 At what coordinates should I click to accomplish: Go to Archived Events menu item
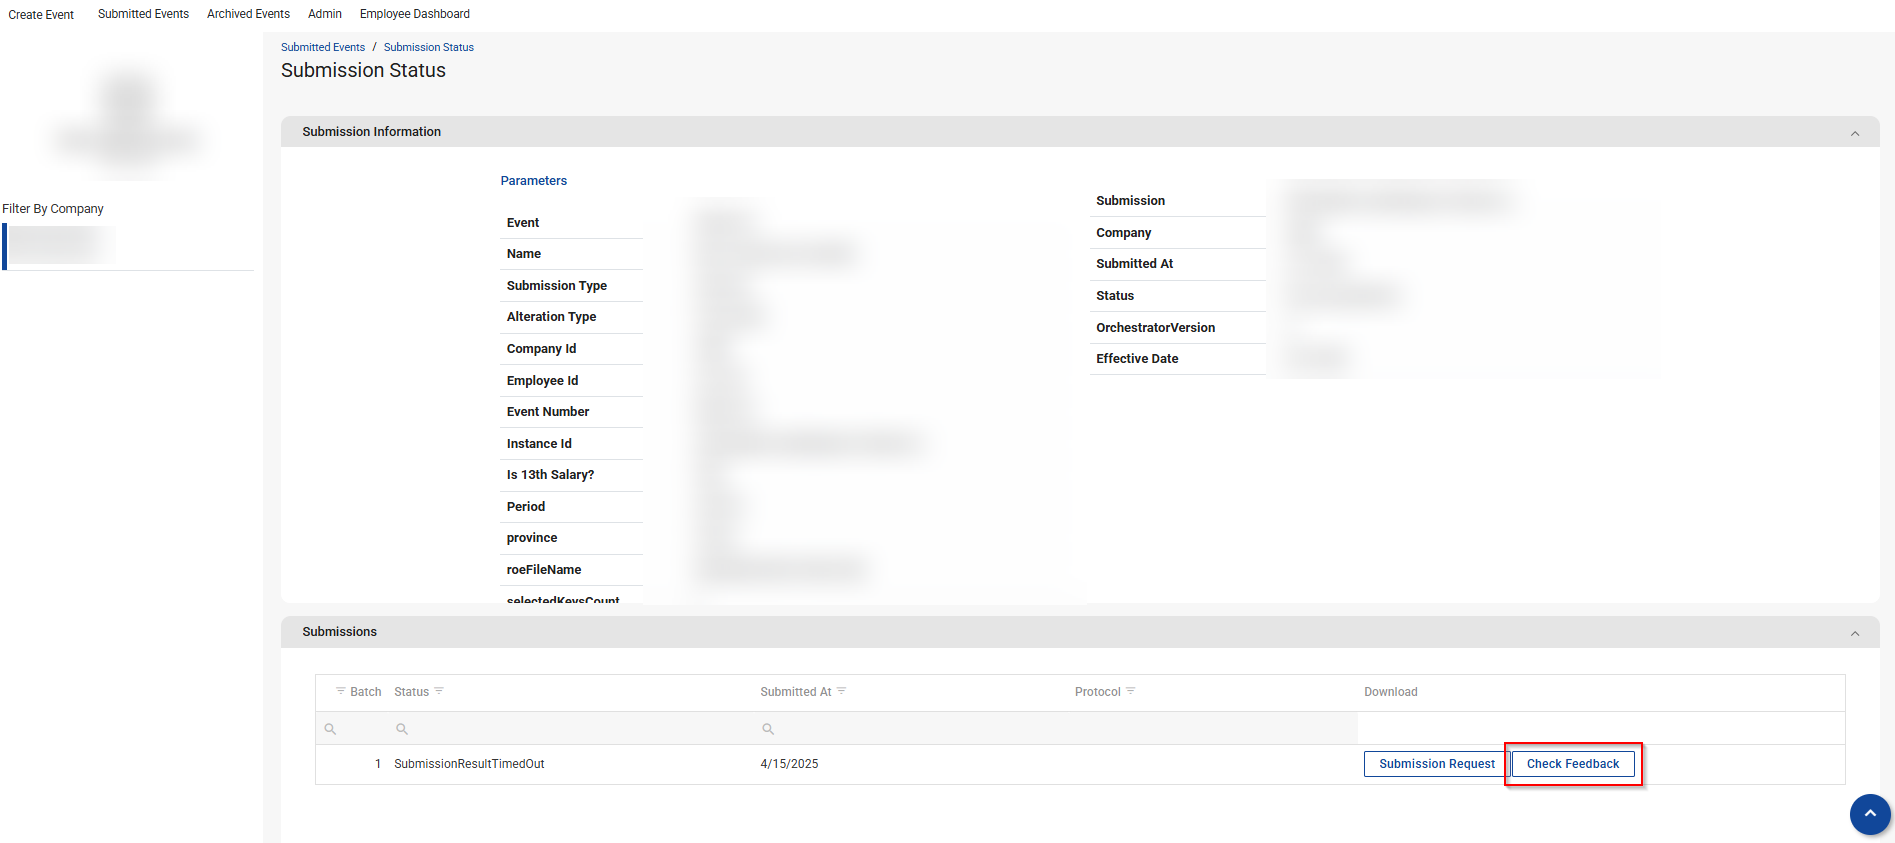coord(248,14)
